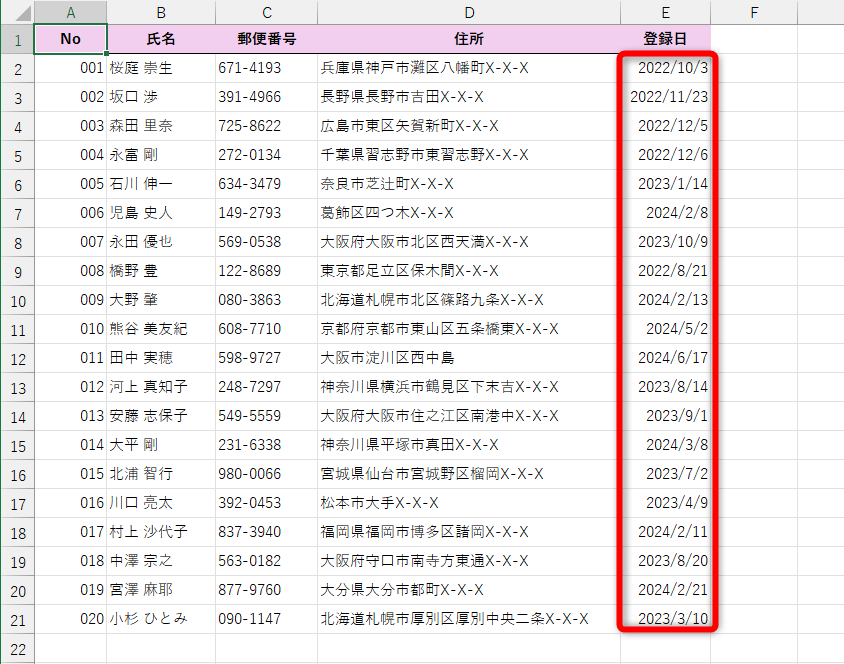The image size is (844, 664).
Task: Click the 住所 header cell
Action: point(469,38)
